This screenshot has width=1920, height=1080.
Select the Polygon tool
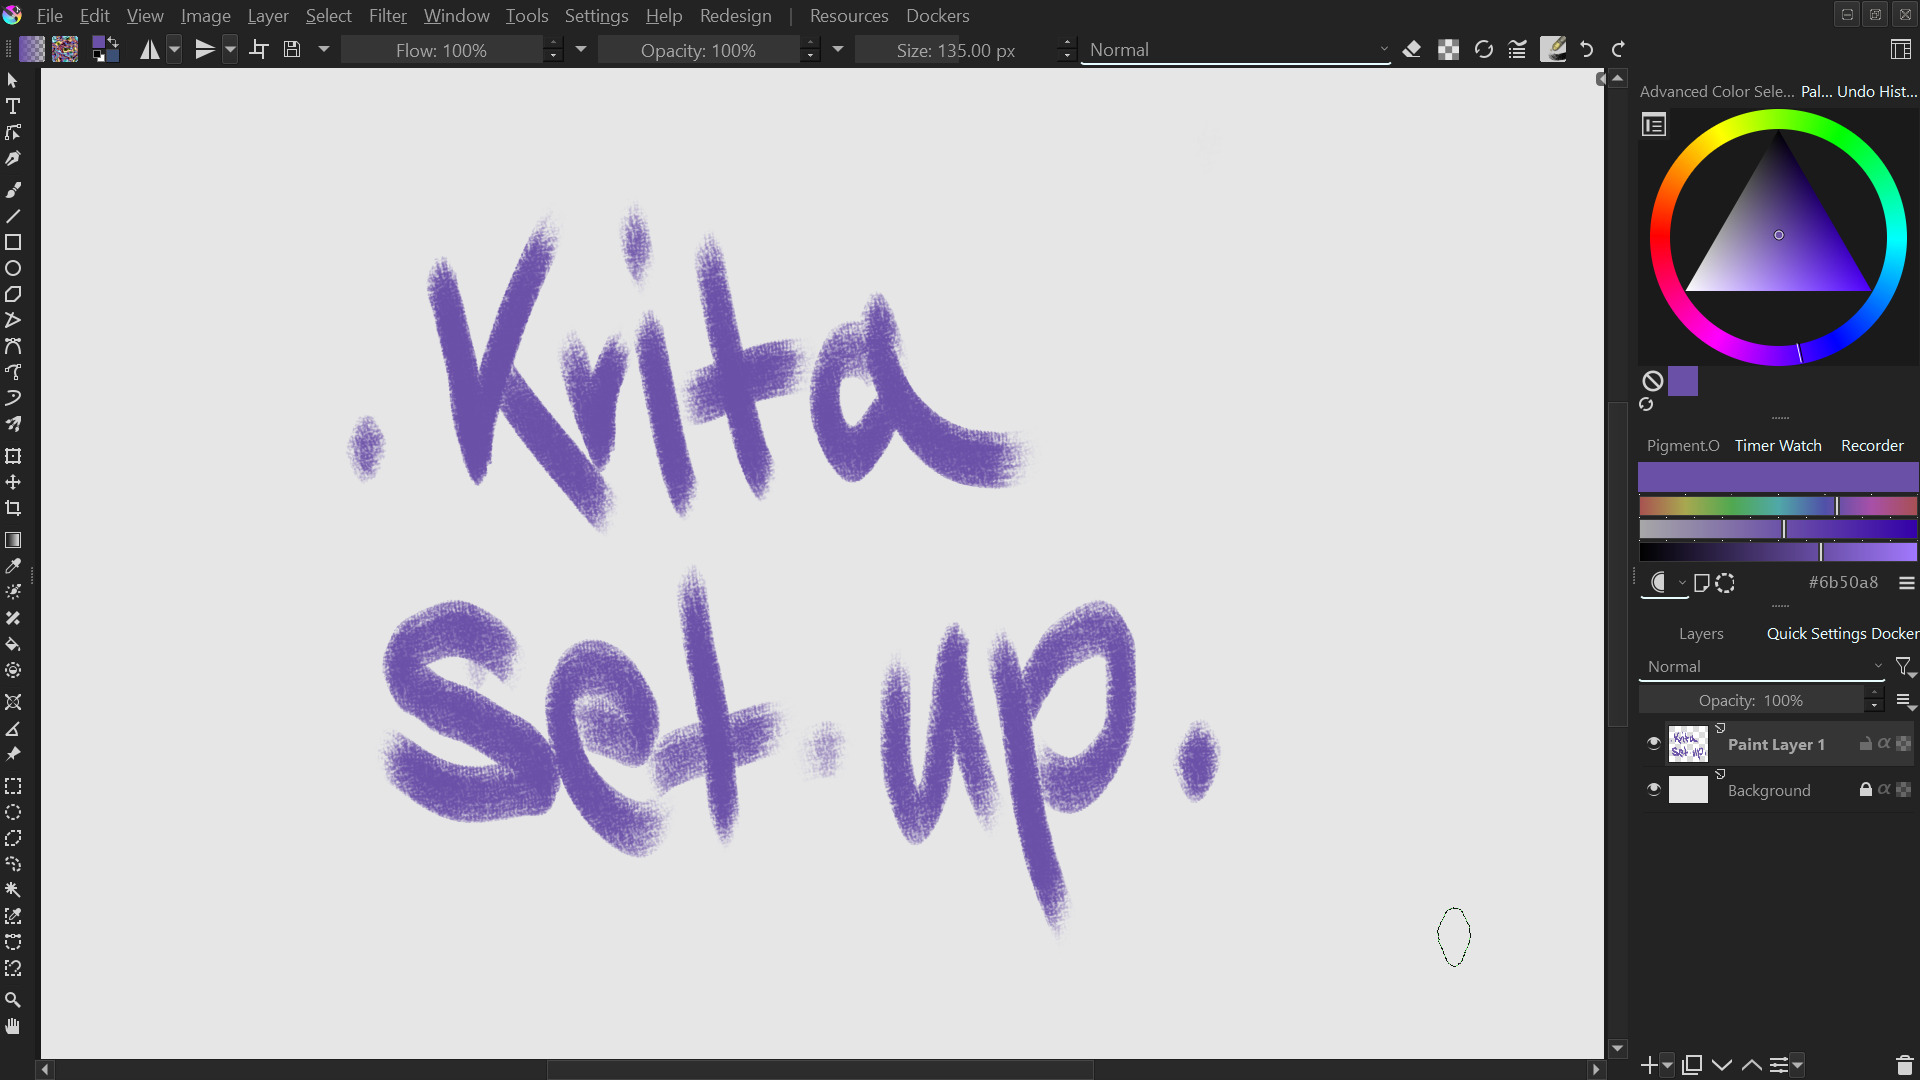tap(13, 294)
